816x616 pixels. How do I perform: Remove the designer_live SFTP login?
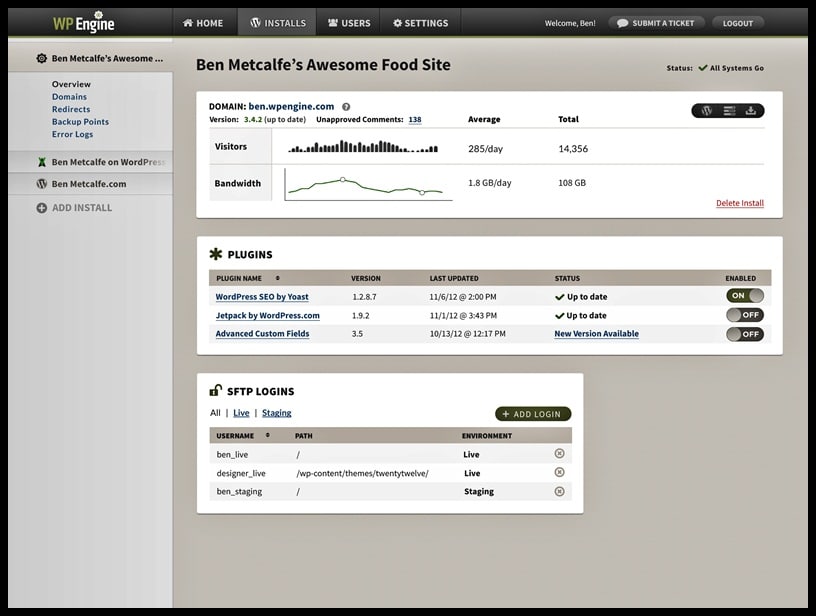[x=559, y=472]
